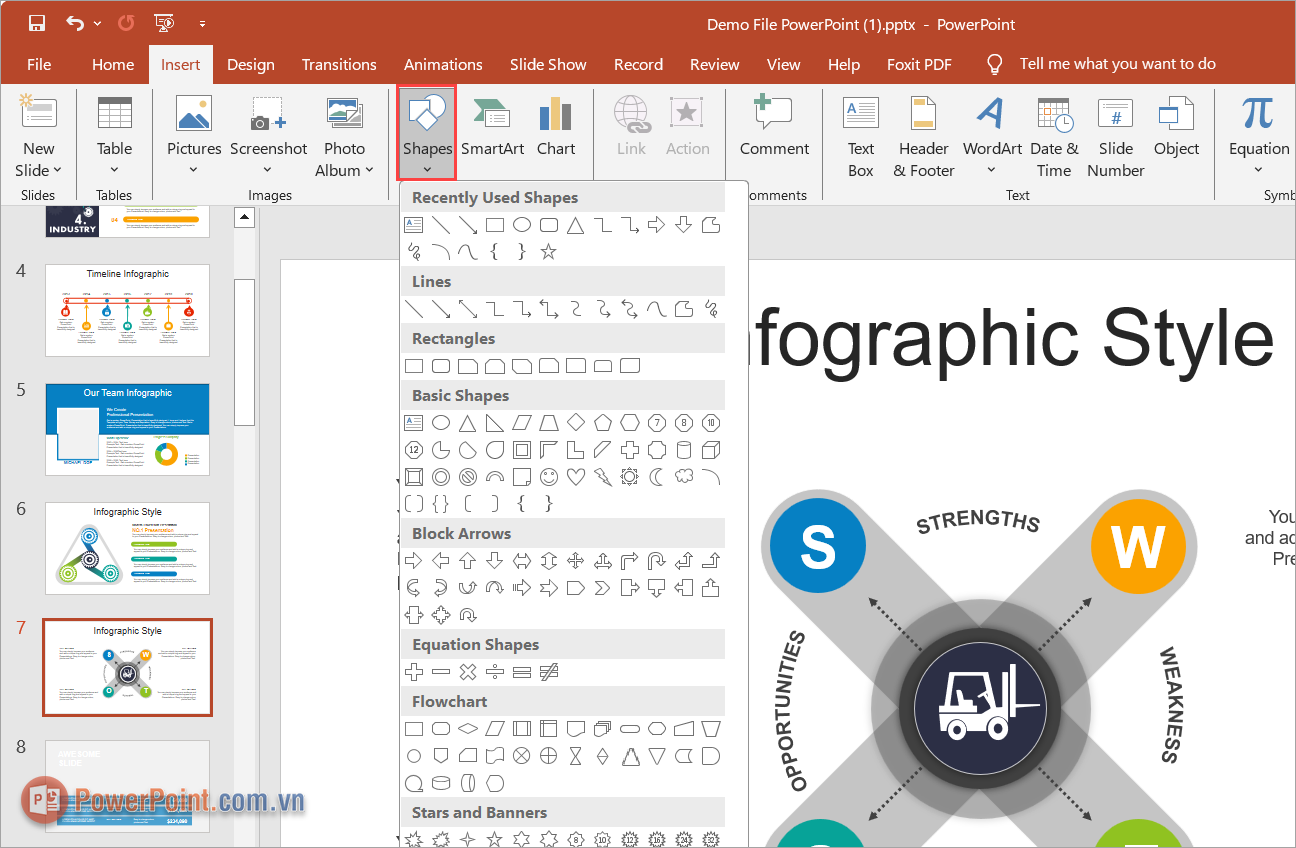1296x848 pixels.
Task: Click the Save icon in title bar
Action: pyautogui.click(x=37, y=24)
